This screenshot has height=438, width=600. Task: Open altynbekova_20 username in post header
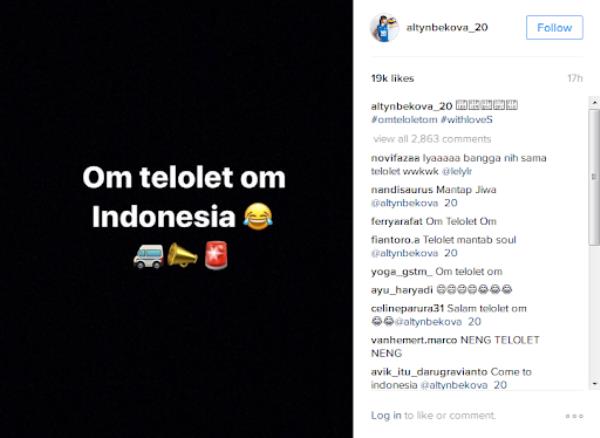[x=447, y=28]
